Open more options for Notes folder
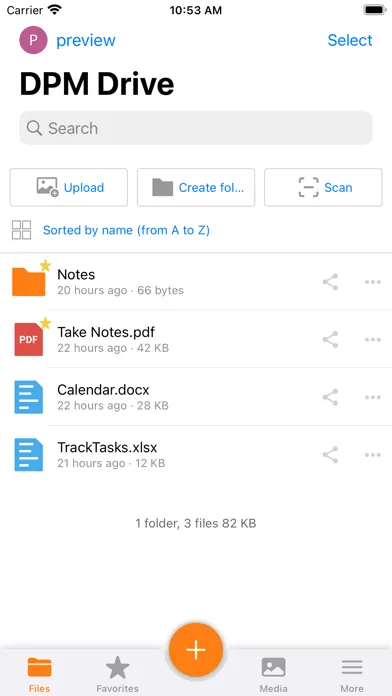This screenshot has width=392, height=696. coord(373,282)
